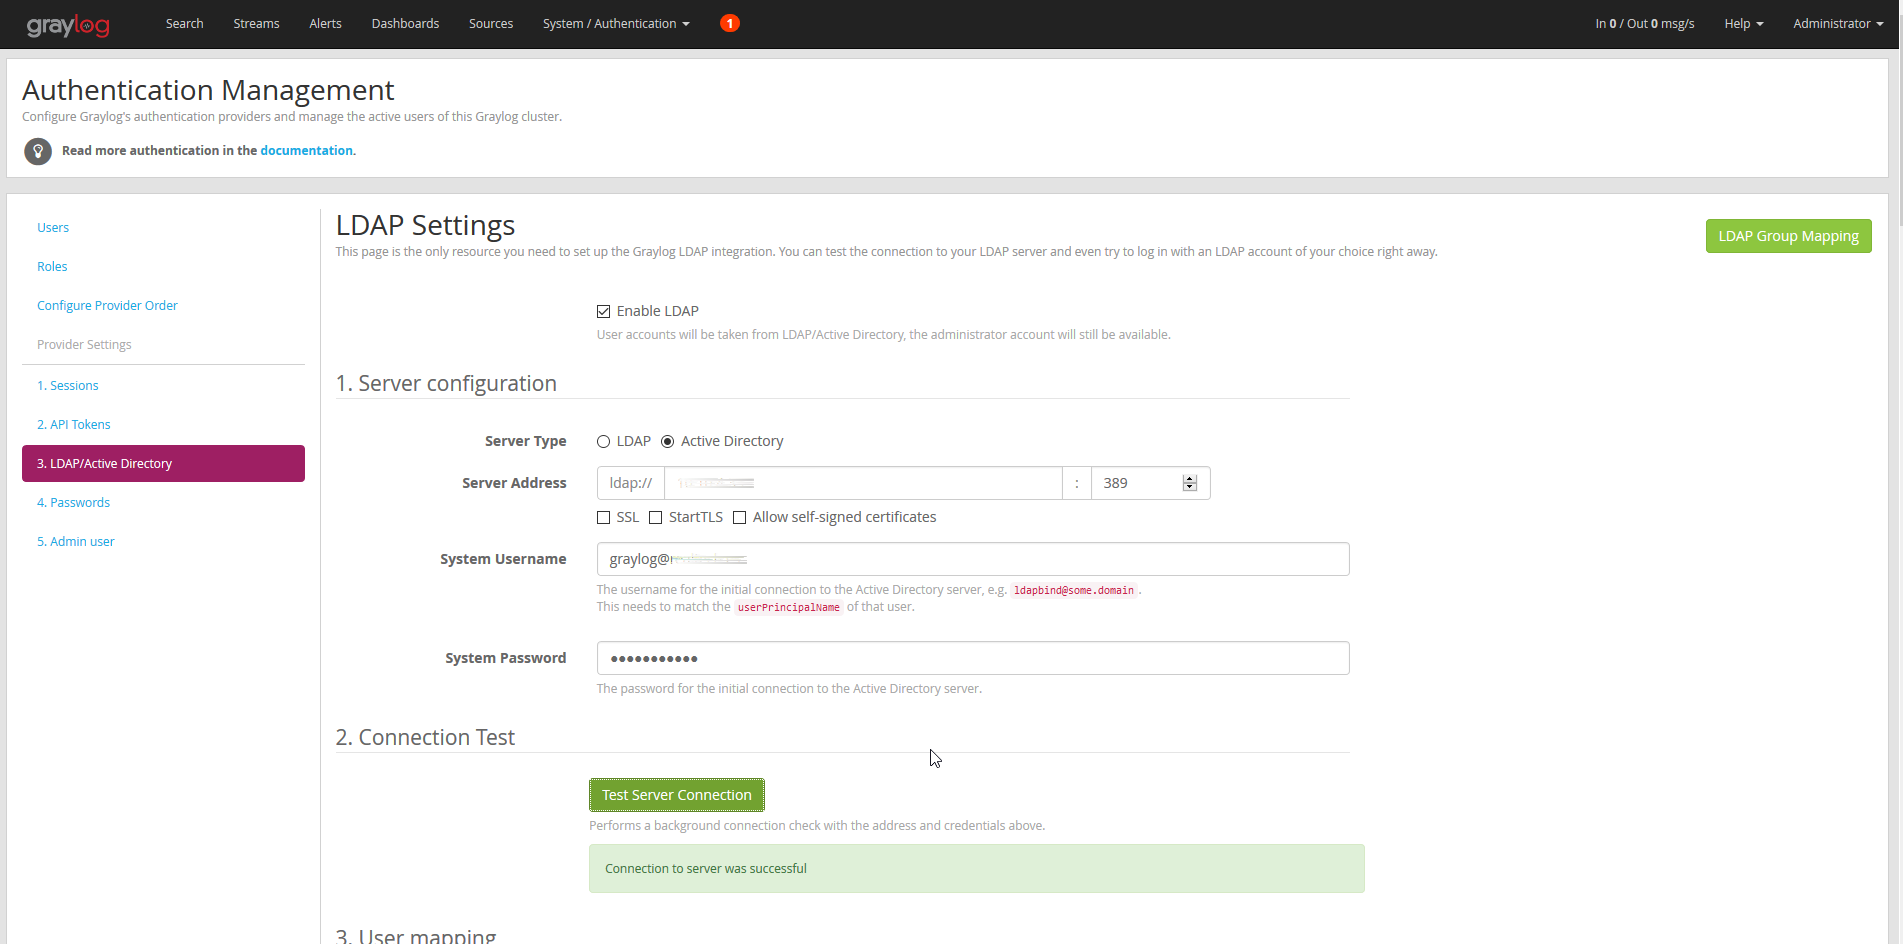
Task: Increase the port number with stepper arrow
Action: [1190, 479]
